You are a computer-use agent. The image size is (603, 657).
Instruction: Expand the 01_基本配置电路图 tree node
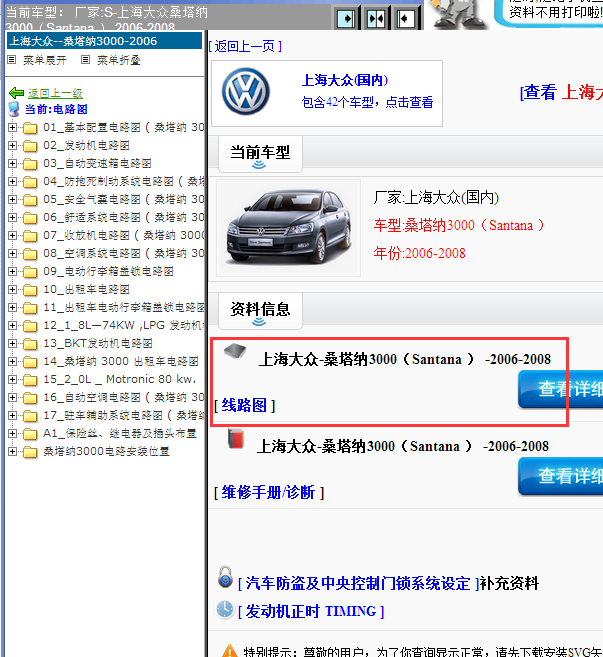pos(13,127)
